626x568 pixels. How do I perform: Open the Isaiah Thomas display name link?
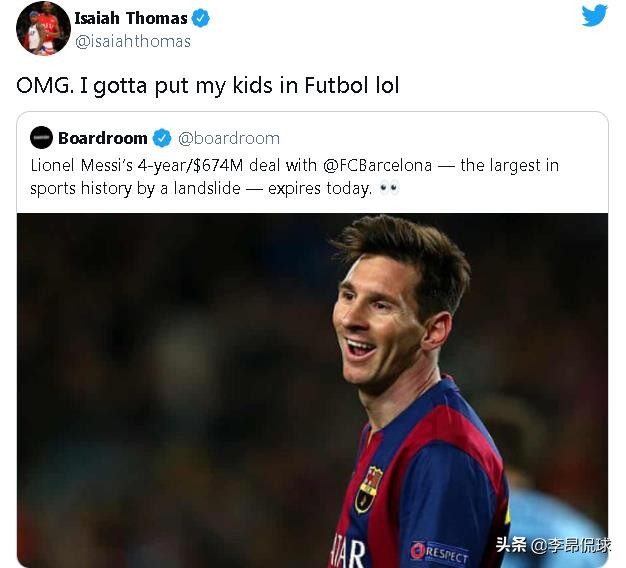pos(131,18)
